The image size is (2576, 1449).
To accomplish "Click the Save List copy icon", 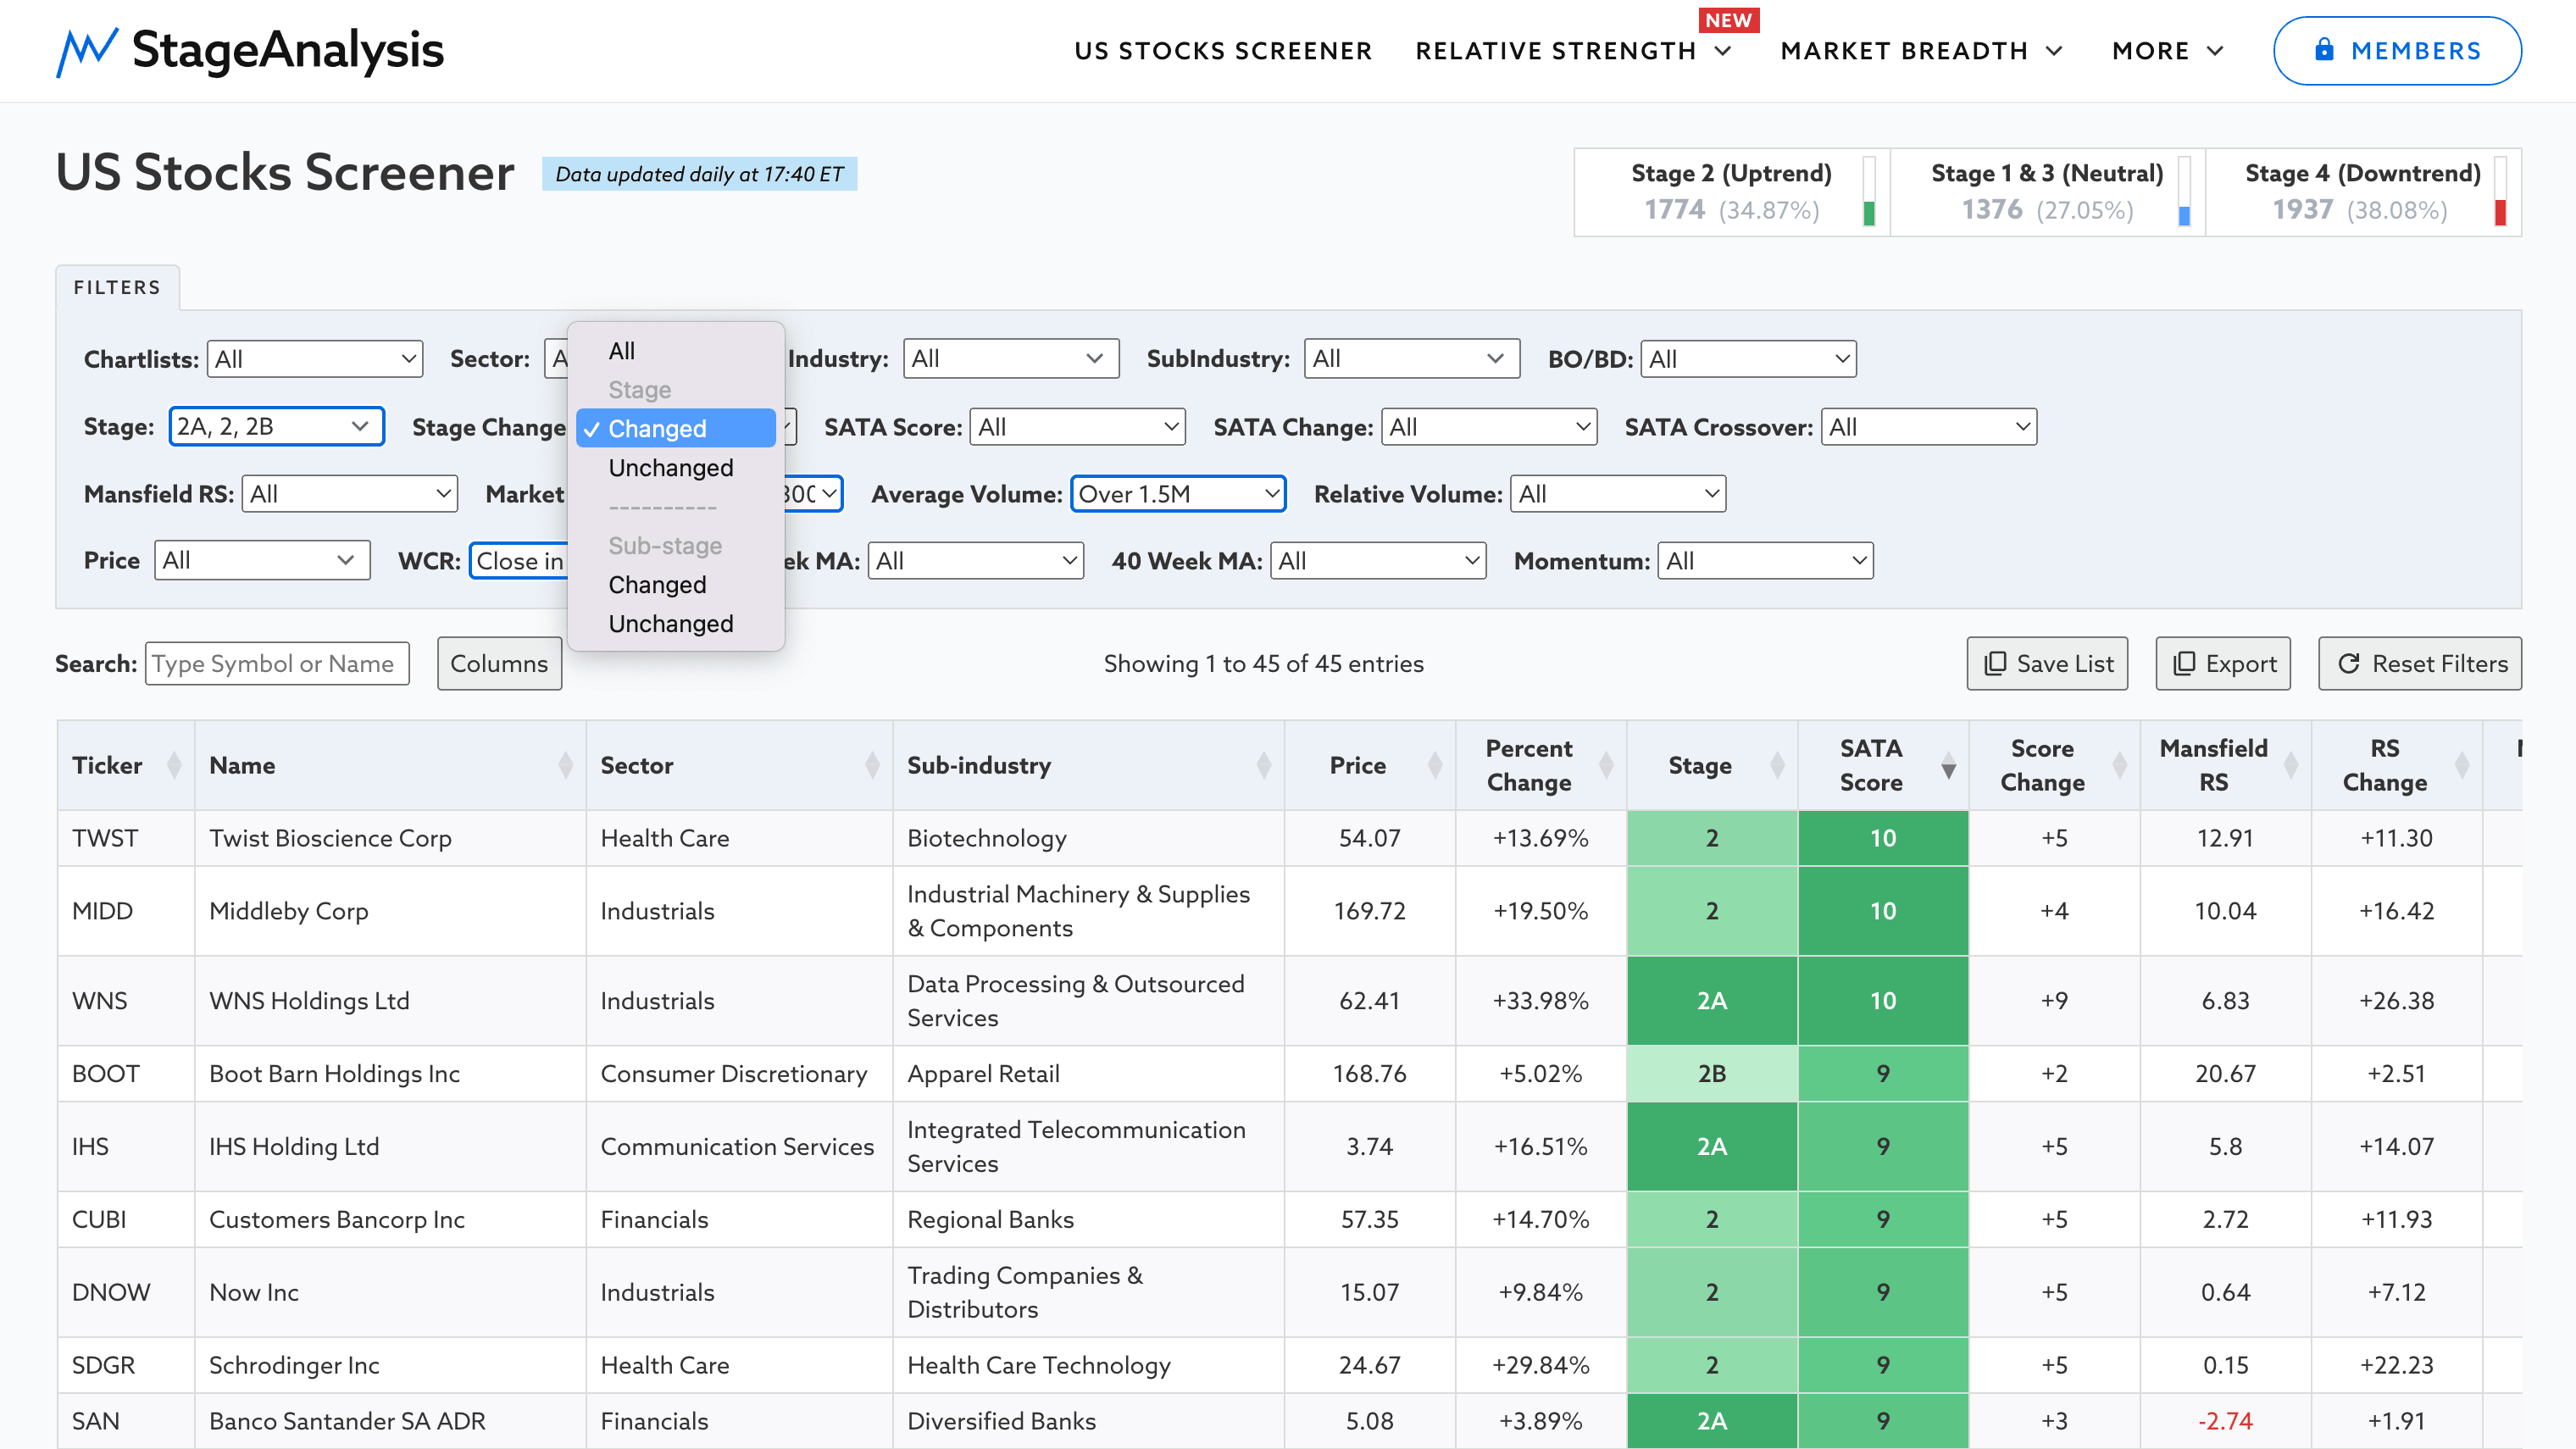I will (1995, 663).
